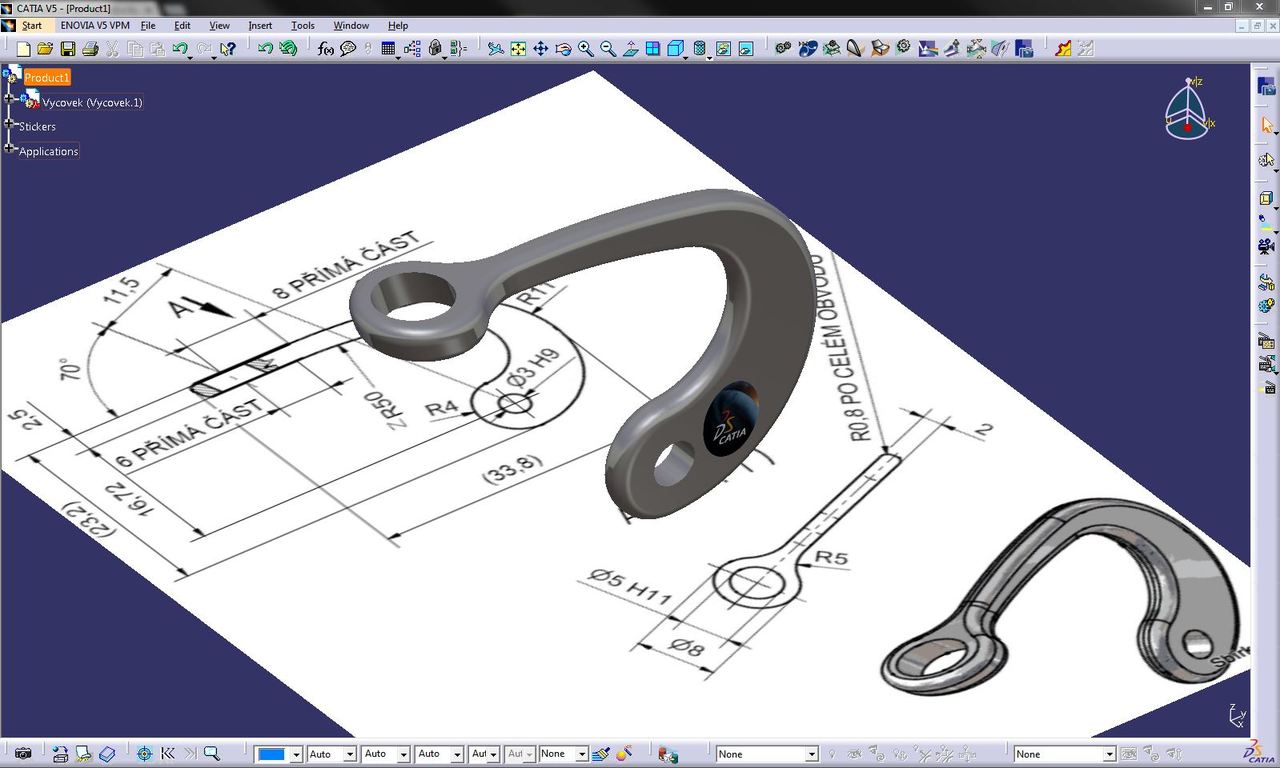Select the Pan tool with four arrows

coord(541,48)
